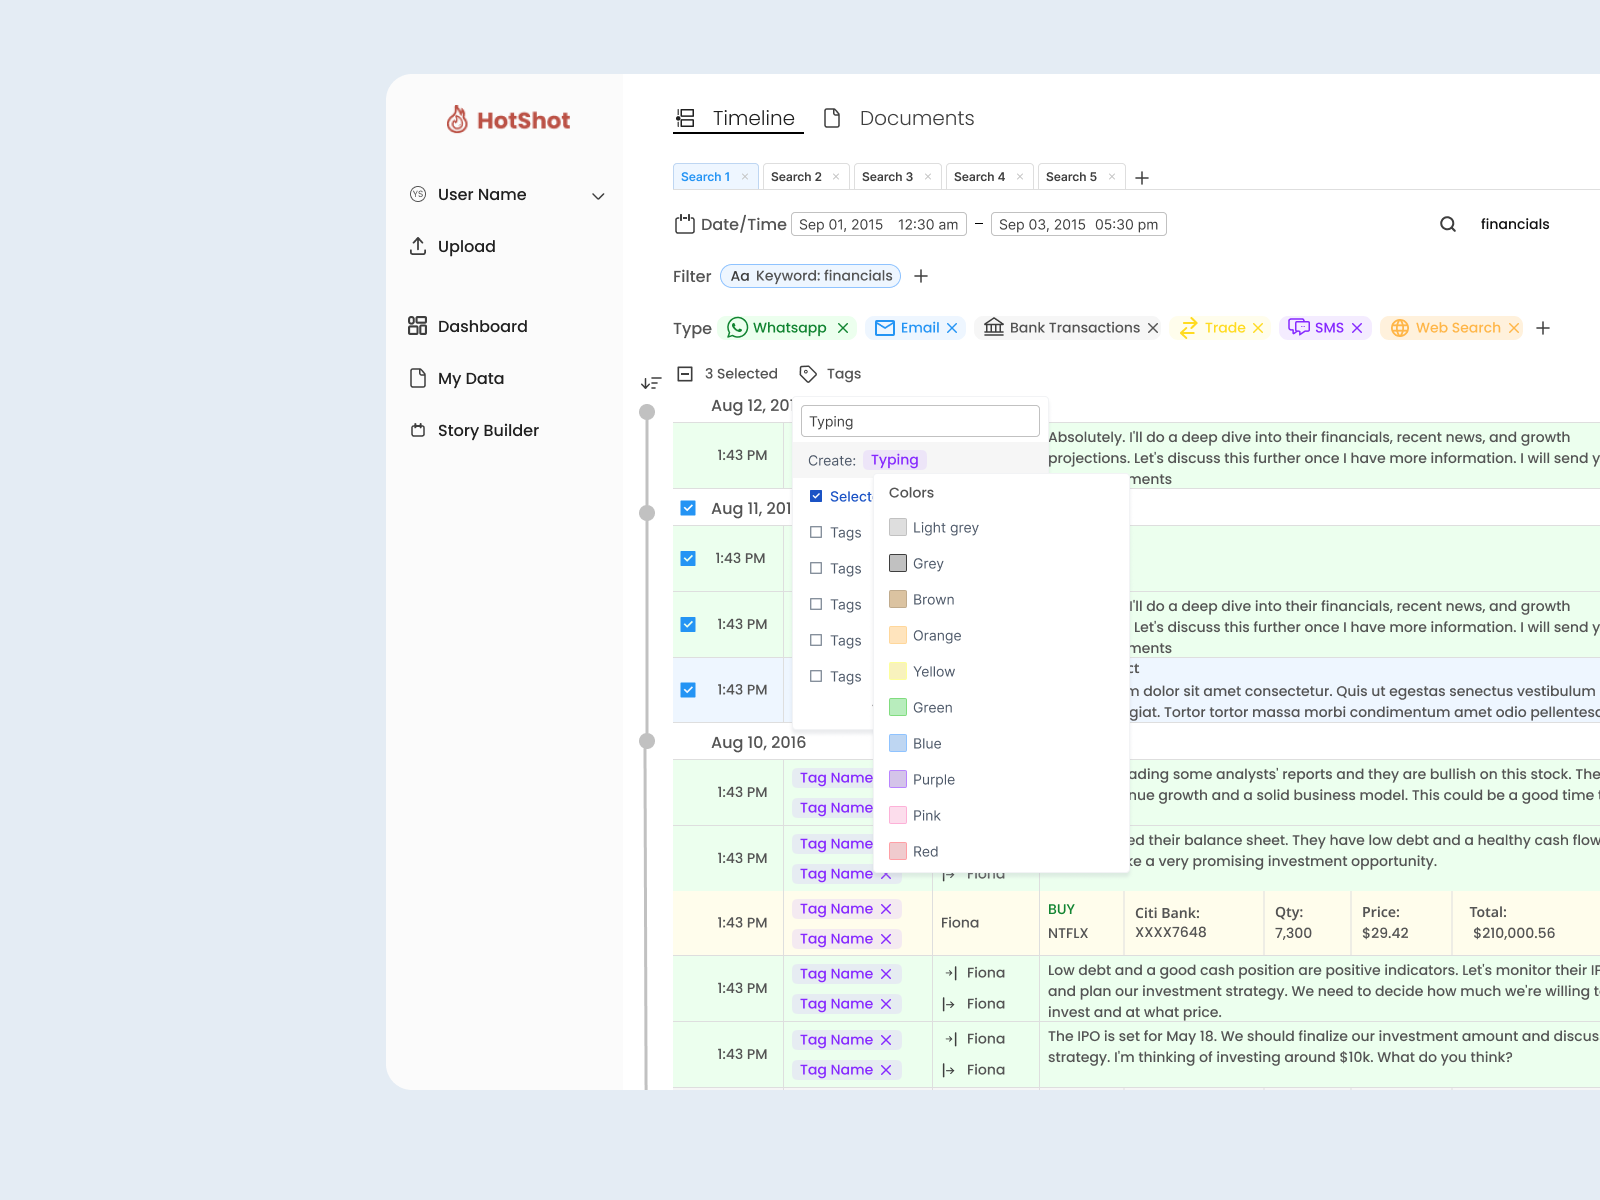Click the search magnifier beside 'financials'
This screenshot has height=1200, width=1600.
tap(1447, 224)
